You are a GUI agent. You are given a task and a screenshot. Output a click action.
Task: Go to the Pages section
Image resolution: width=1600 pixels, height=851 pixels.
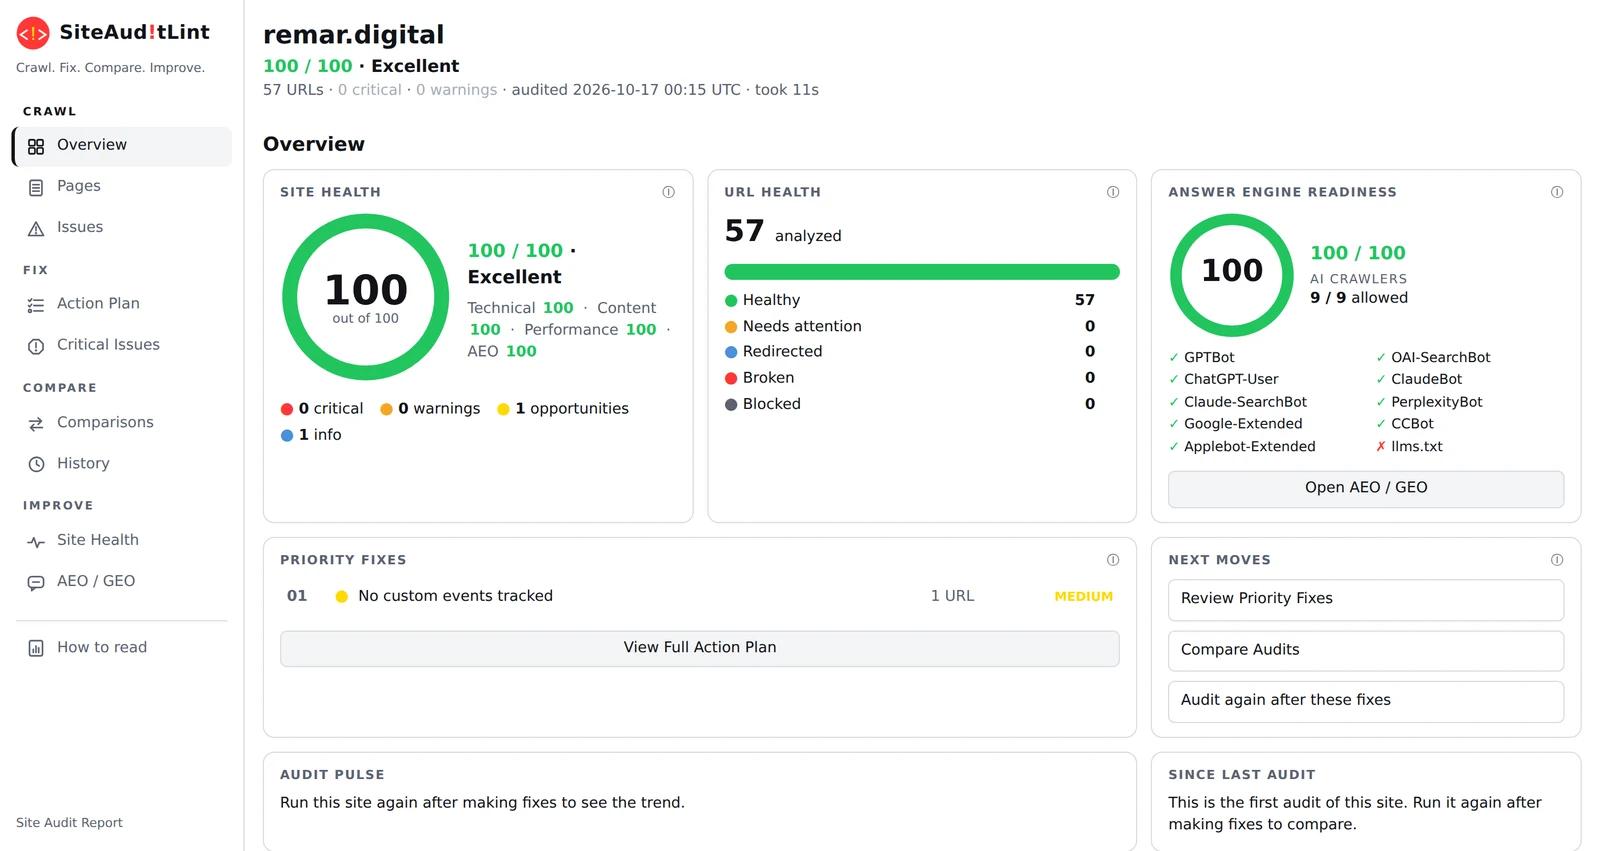(x=122, y=187)
